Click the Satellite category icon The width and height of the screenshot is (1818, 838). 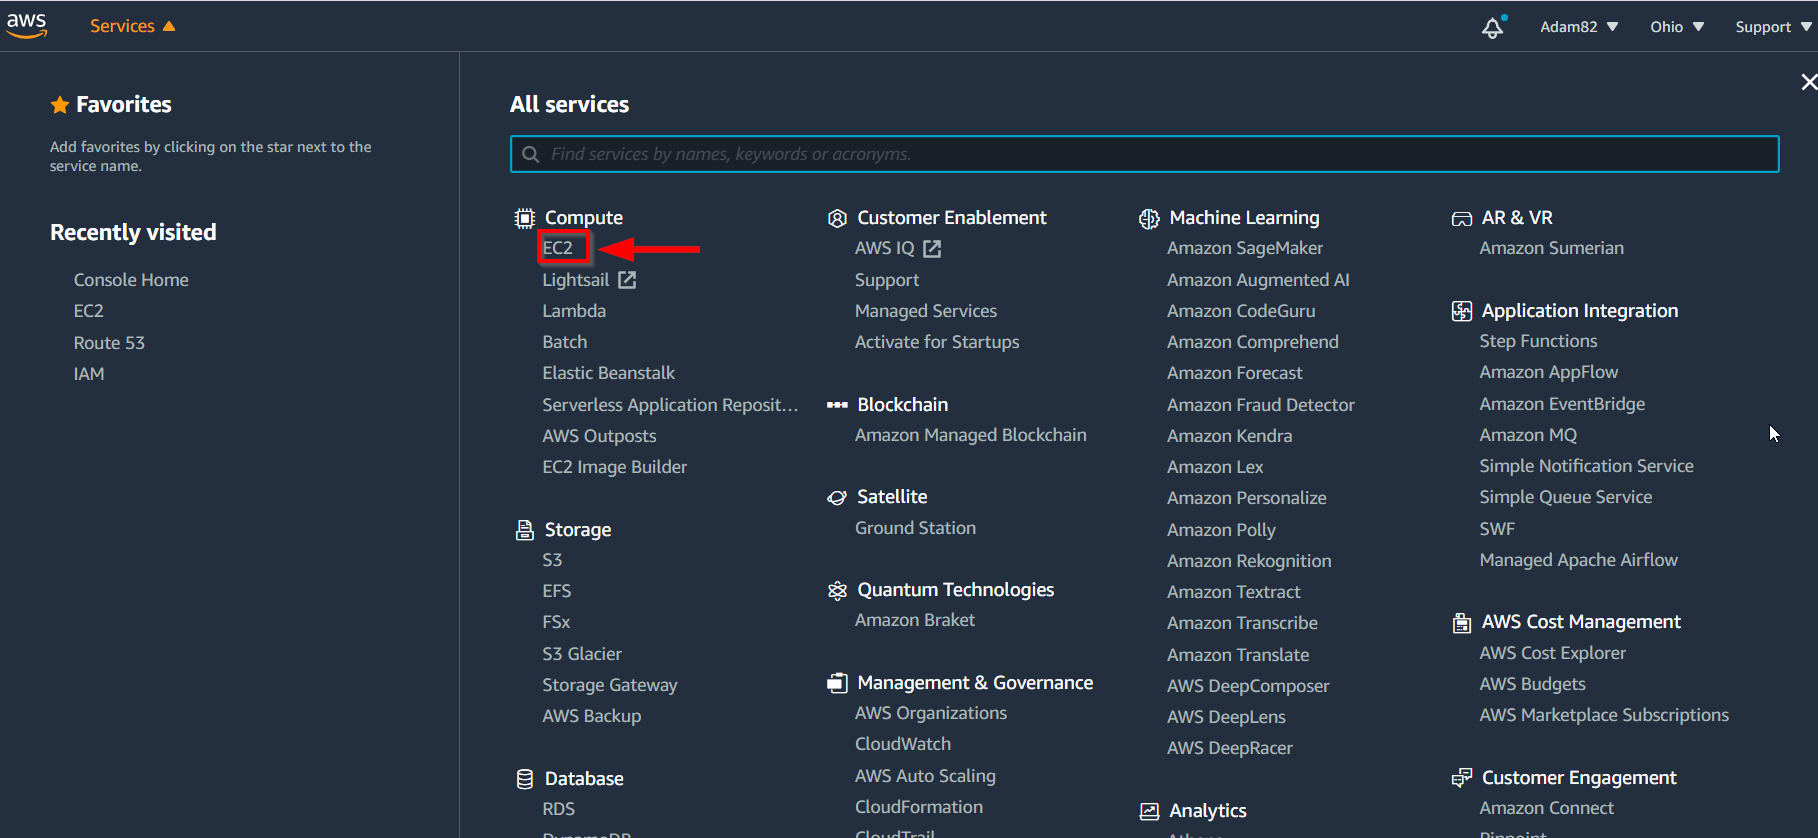coord(837,497)
